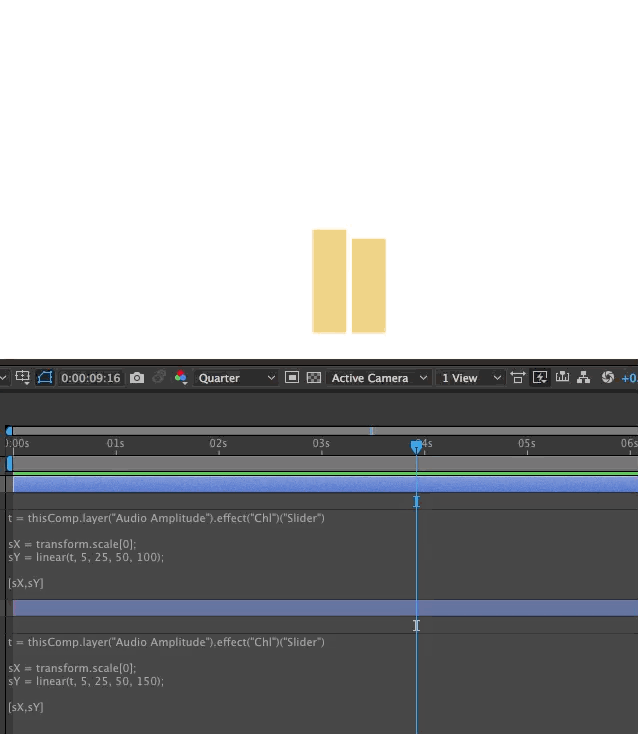Click the 01s mark on time ruler
This screenshot has height=734, width=638.
click(x=115, y=443)
